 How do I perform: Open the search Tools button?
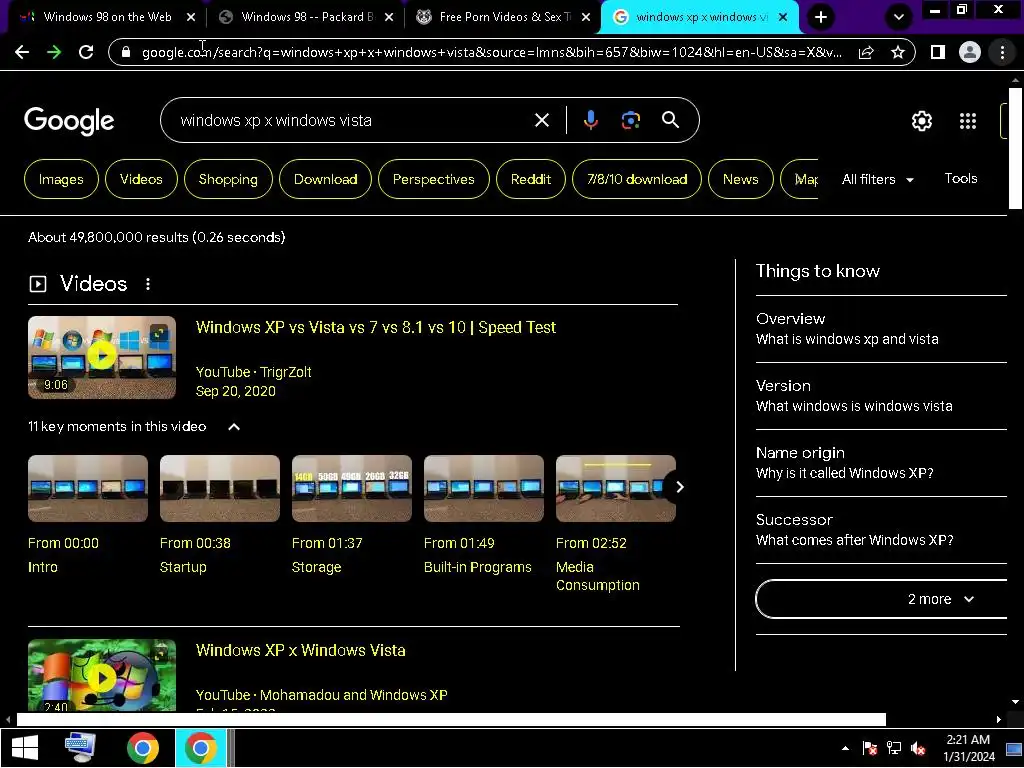(961, 178)
